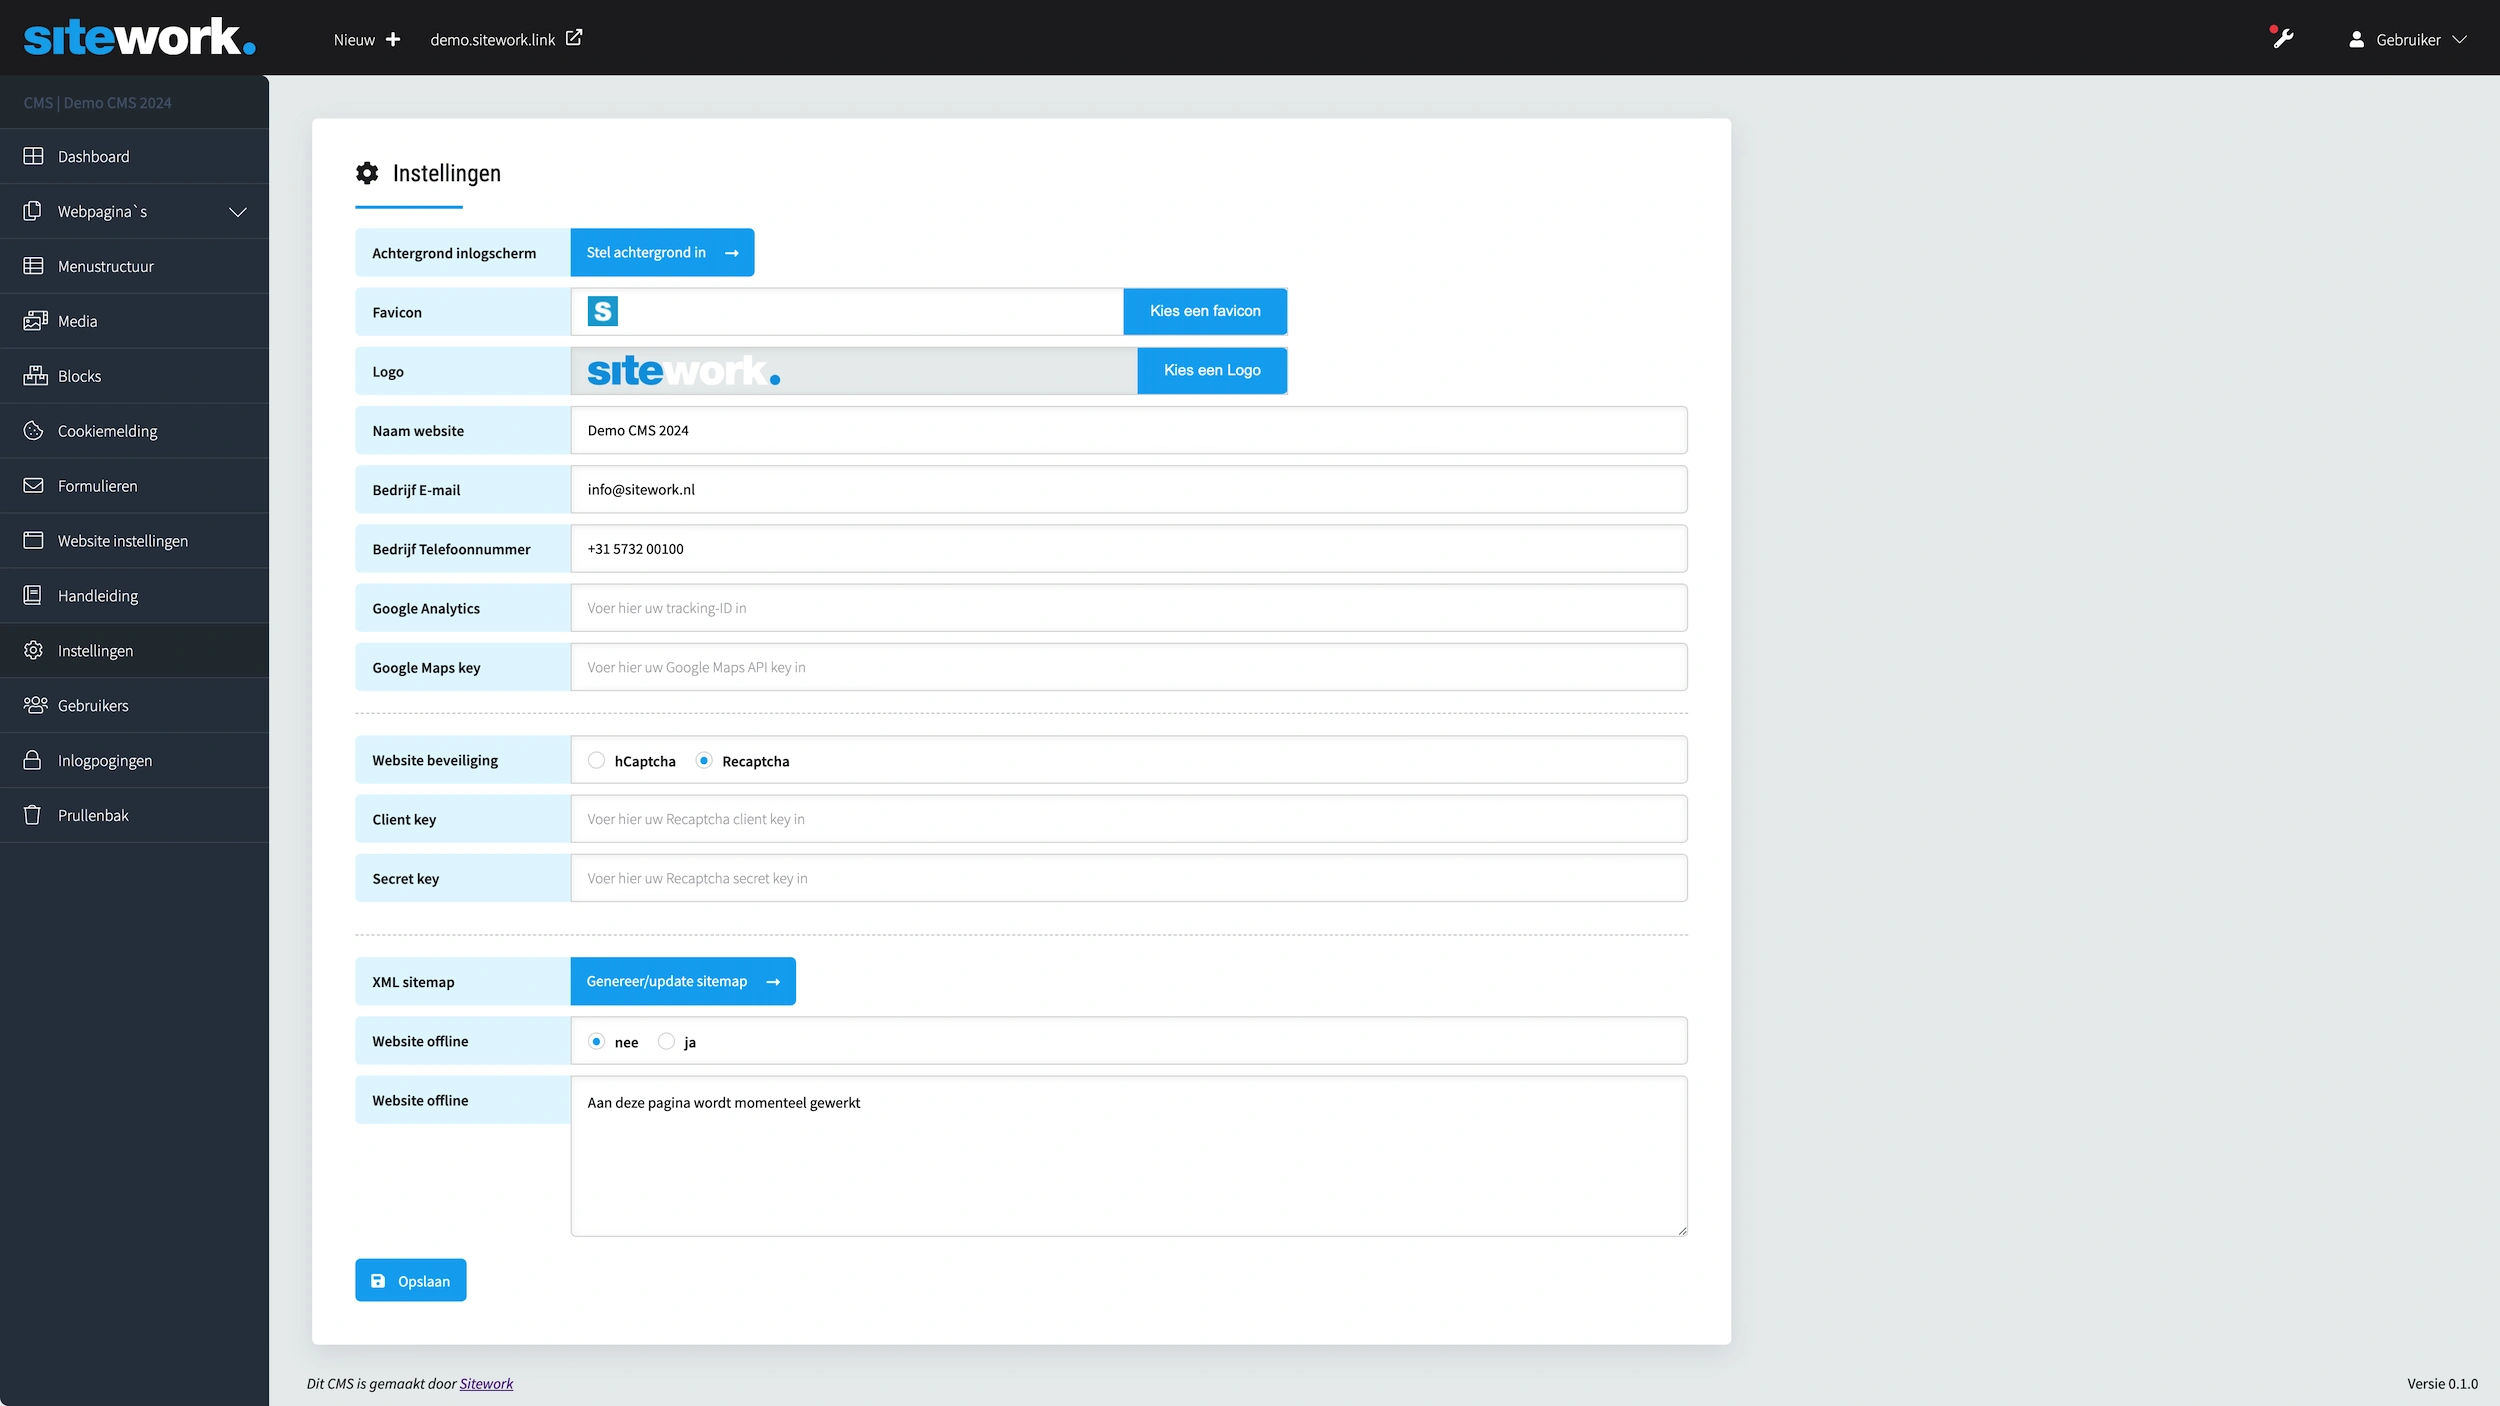Click the Blocks icon in sidebar
This screenshot has height=1406, width=2500.
[x=35, y=376]
